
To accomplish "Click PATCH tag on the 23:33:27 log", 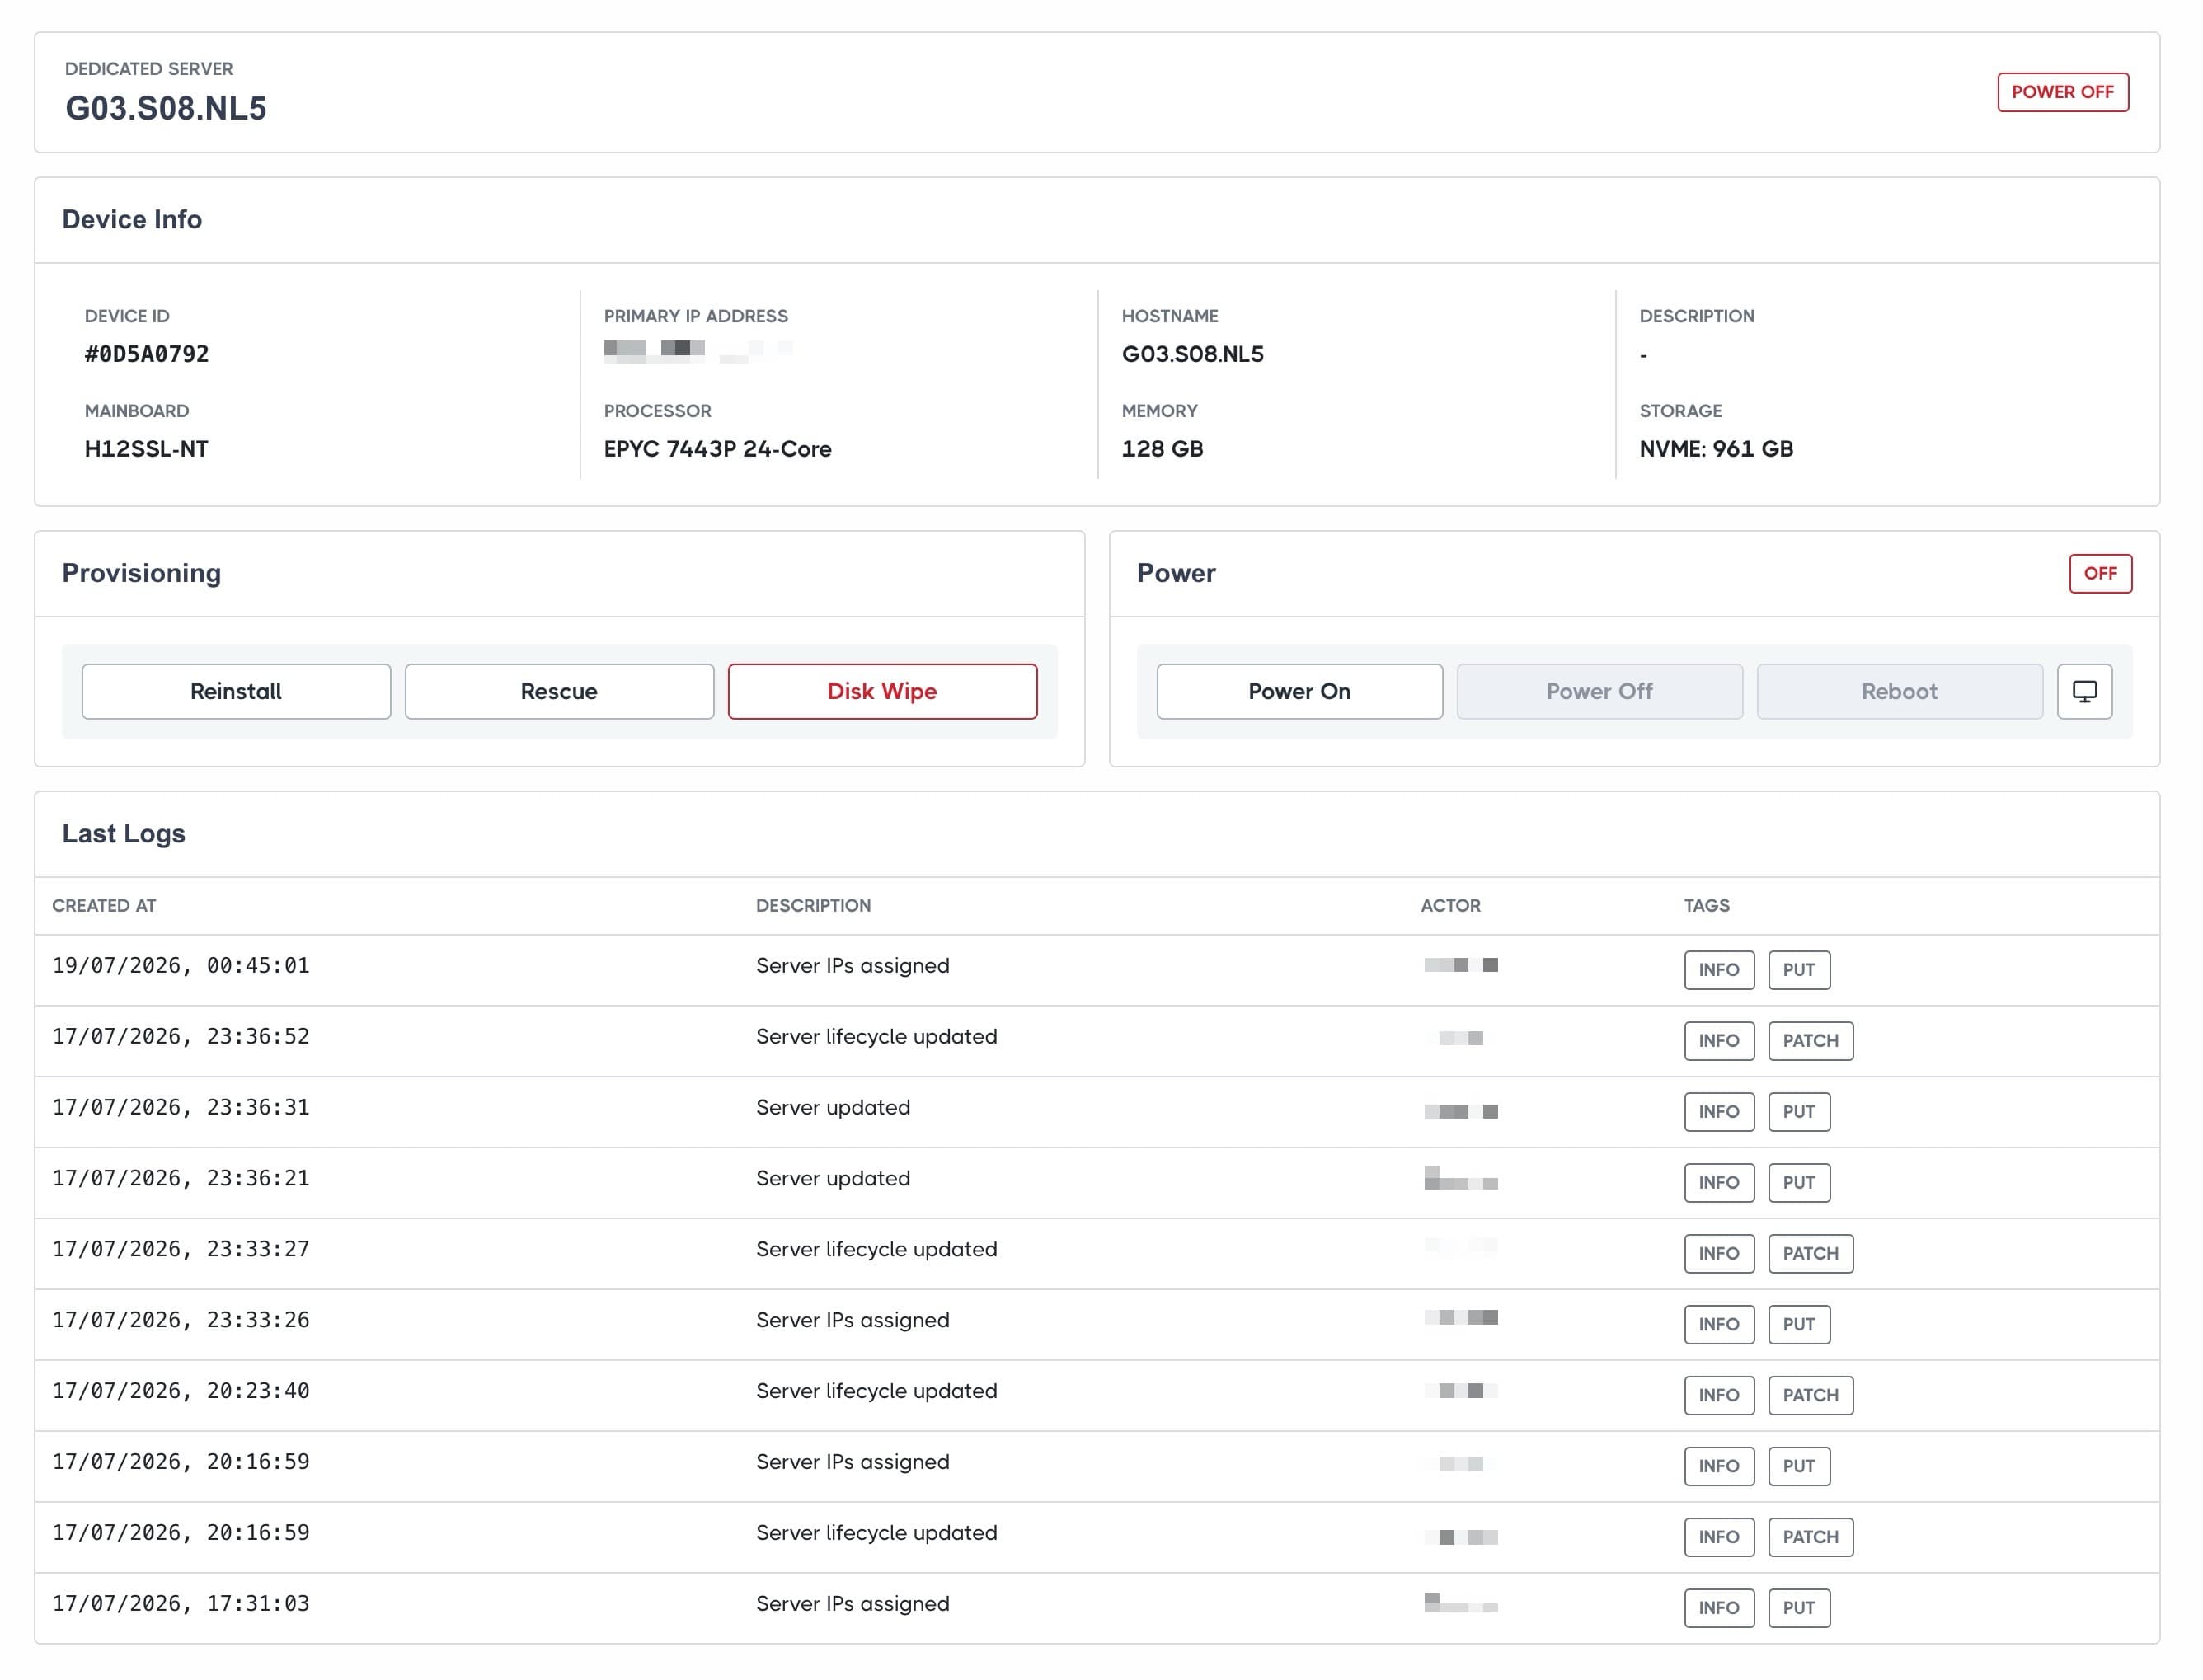I will click(1810, 1254).
